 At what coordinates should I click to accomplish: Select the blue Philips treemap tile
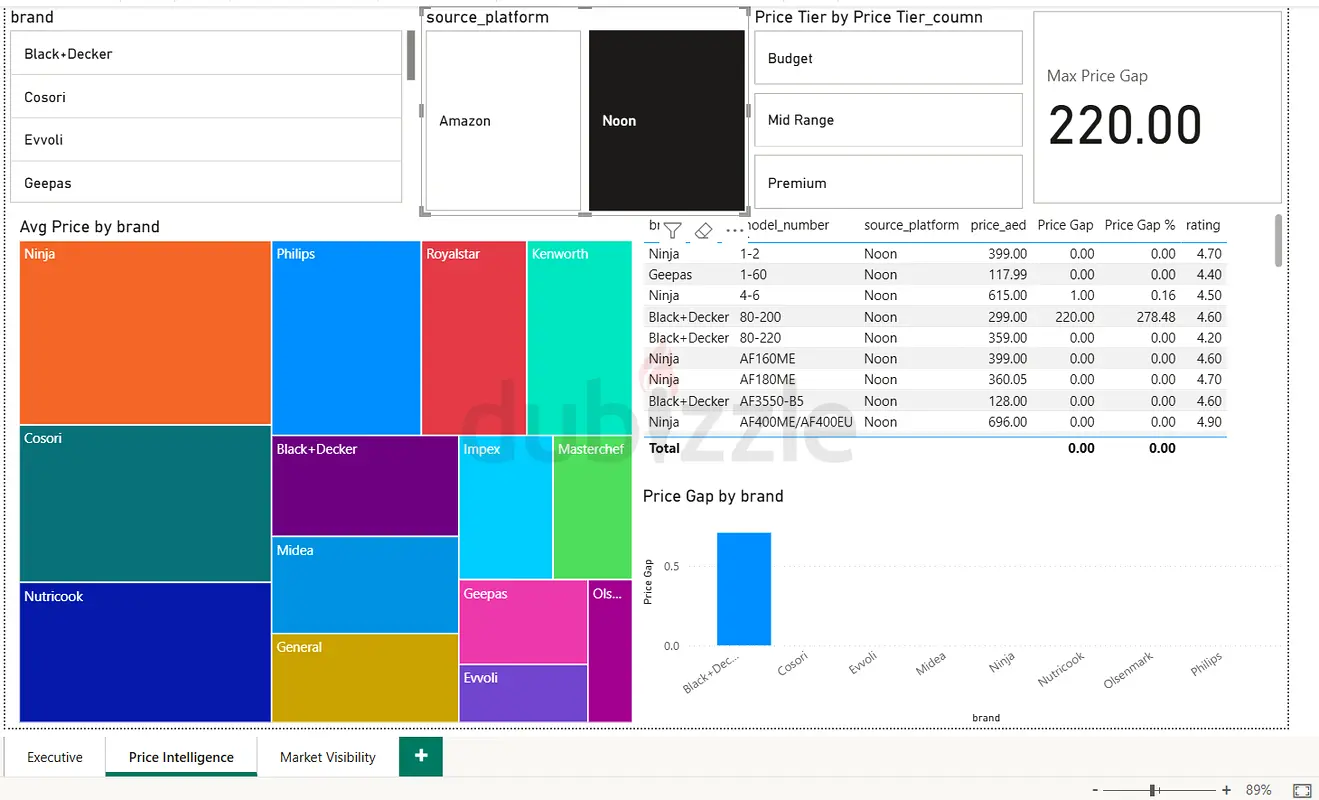coord(346,338)
